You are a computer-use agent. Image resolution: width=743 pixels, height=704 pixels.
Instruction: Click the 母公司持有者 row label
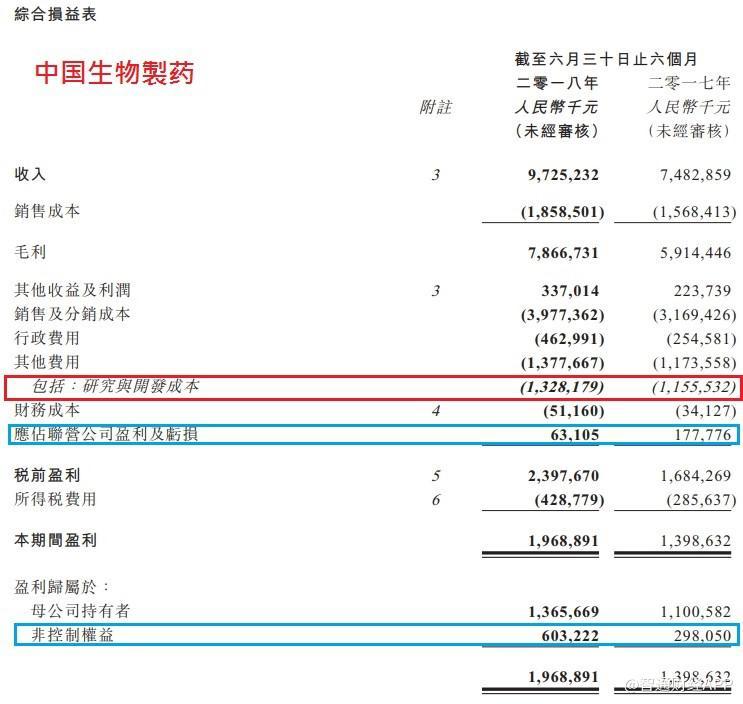point(81,611)
